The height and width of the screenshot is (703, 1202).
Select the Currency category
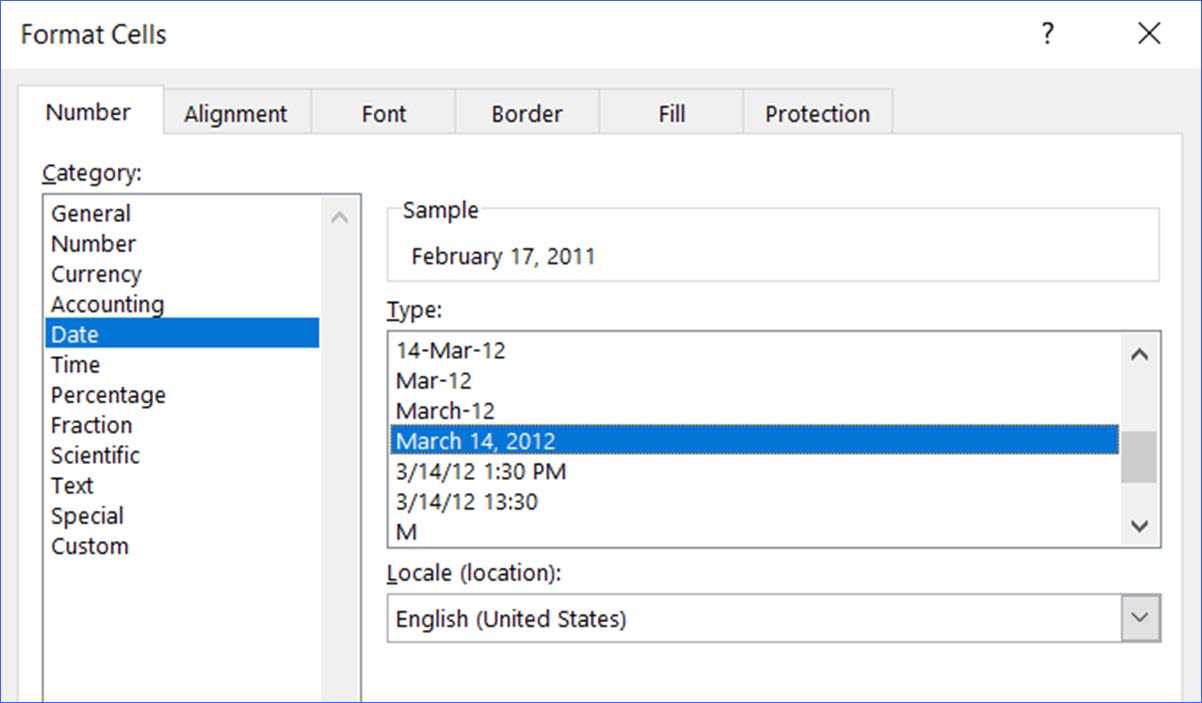[x=96, y=273]
